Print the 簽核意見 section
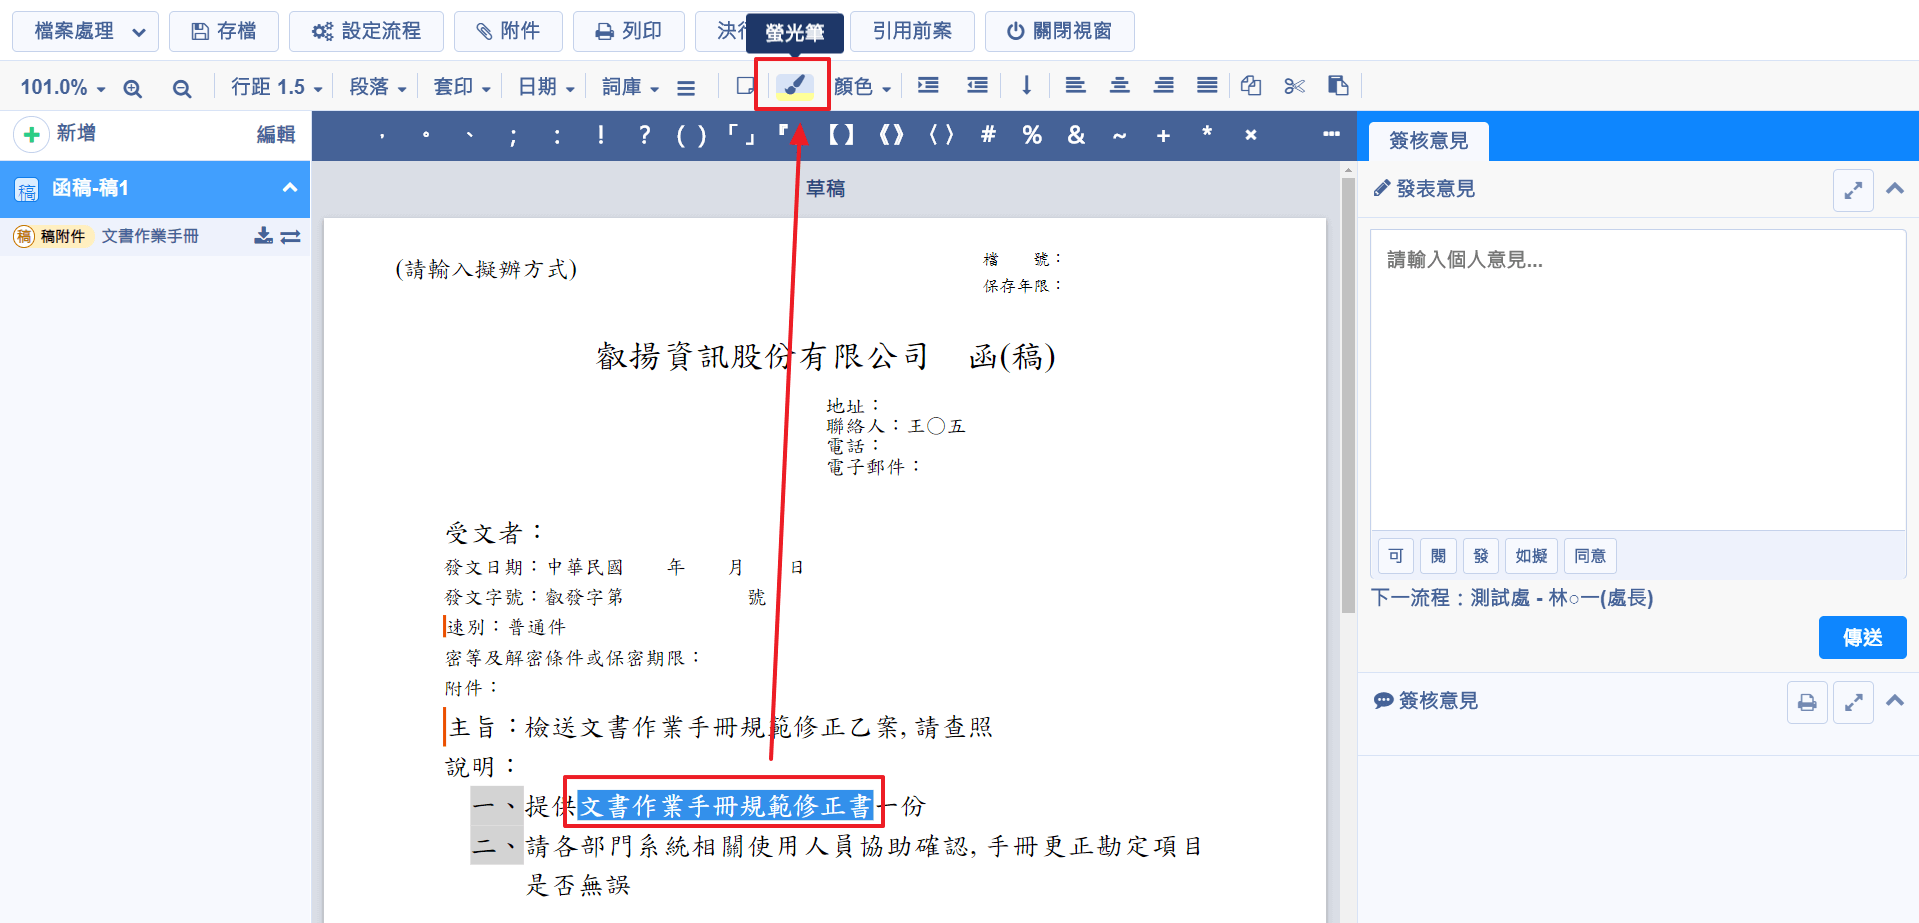Viewport: 1919px width, 923px height. 1806,702
